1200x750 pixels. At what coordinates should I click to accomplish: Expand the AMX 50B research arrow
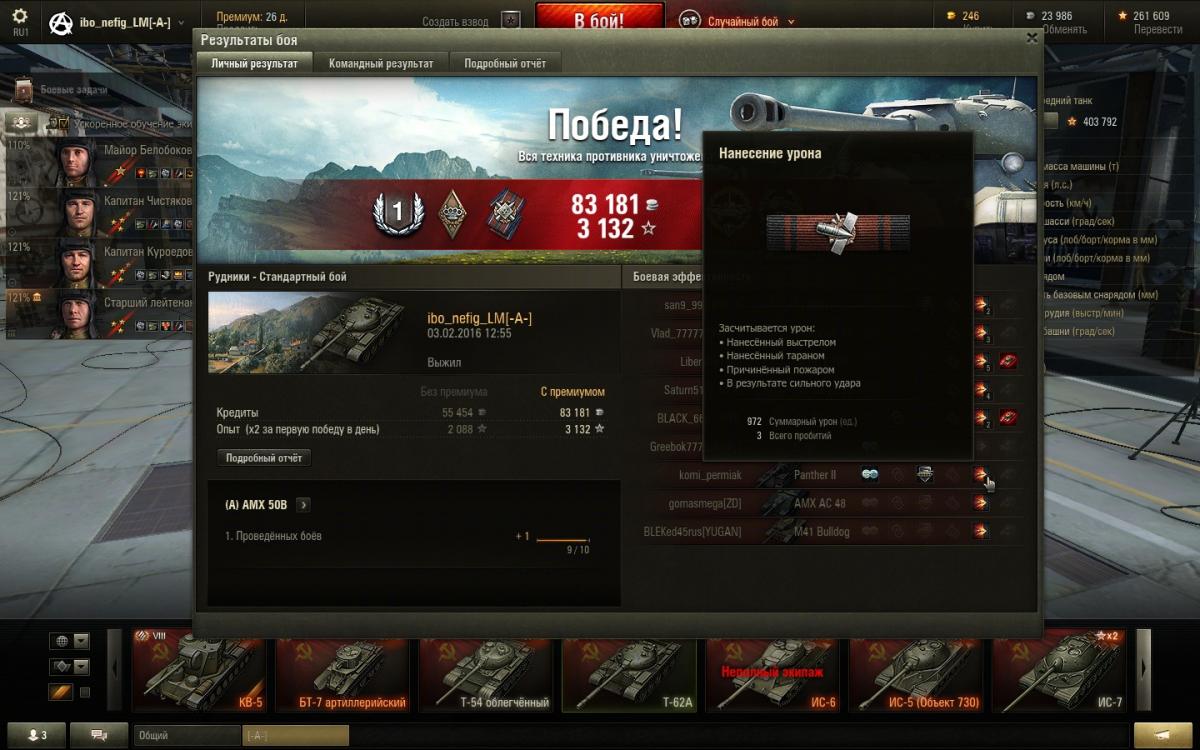(x=304, y=505)
